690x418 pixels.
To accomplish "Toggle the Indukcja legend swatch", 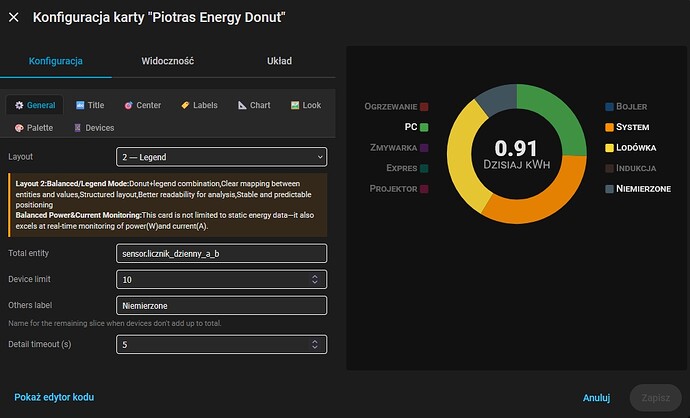I will pos(609,168).
